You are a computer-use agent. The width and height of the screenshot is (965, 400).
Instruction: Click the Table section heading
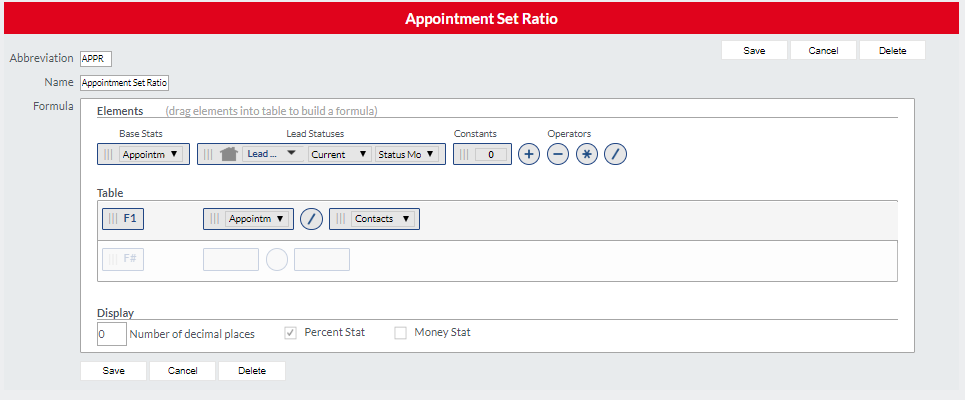click(x=110, y=193)
